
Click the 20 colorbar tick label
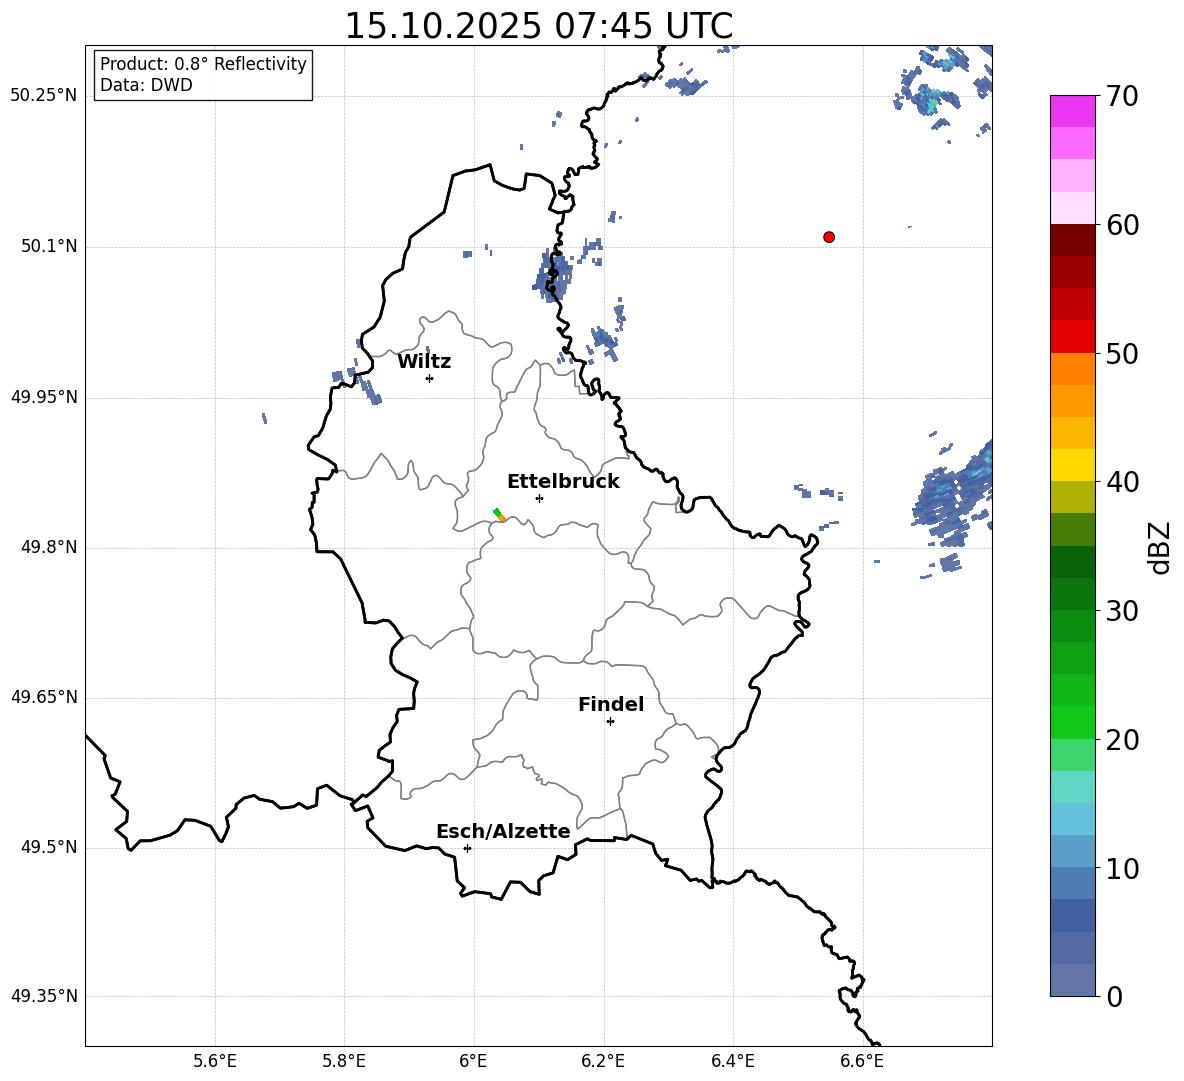1122,740
